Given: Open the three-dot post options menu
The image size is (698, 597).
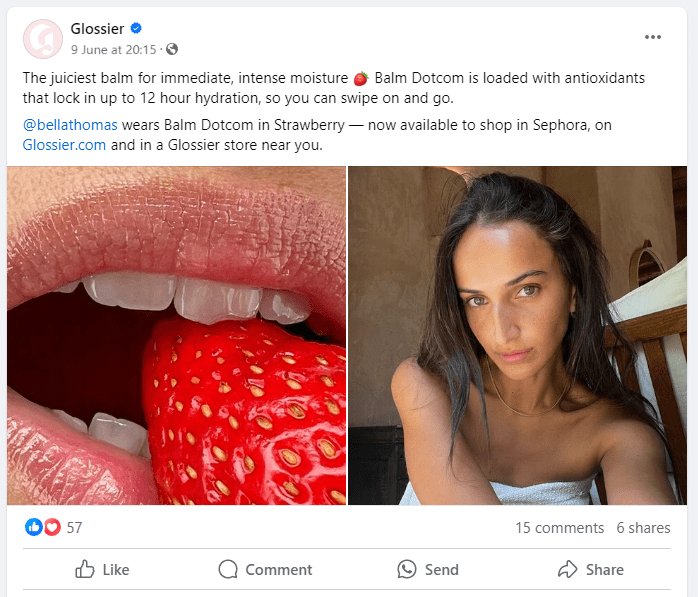Looking at the screenshot, I should click(653, 37).
